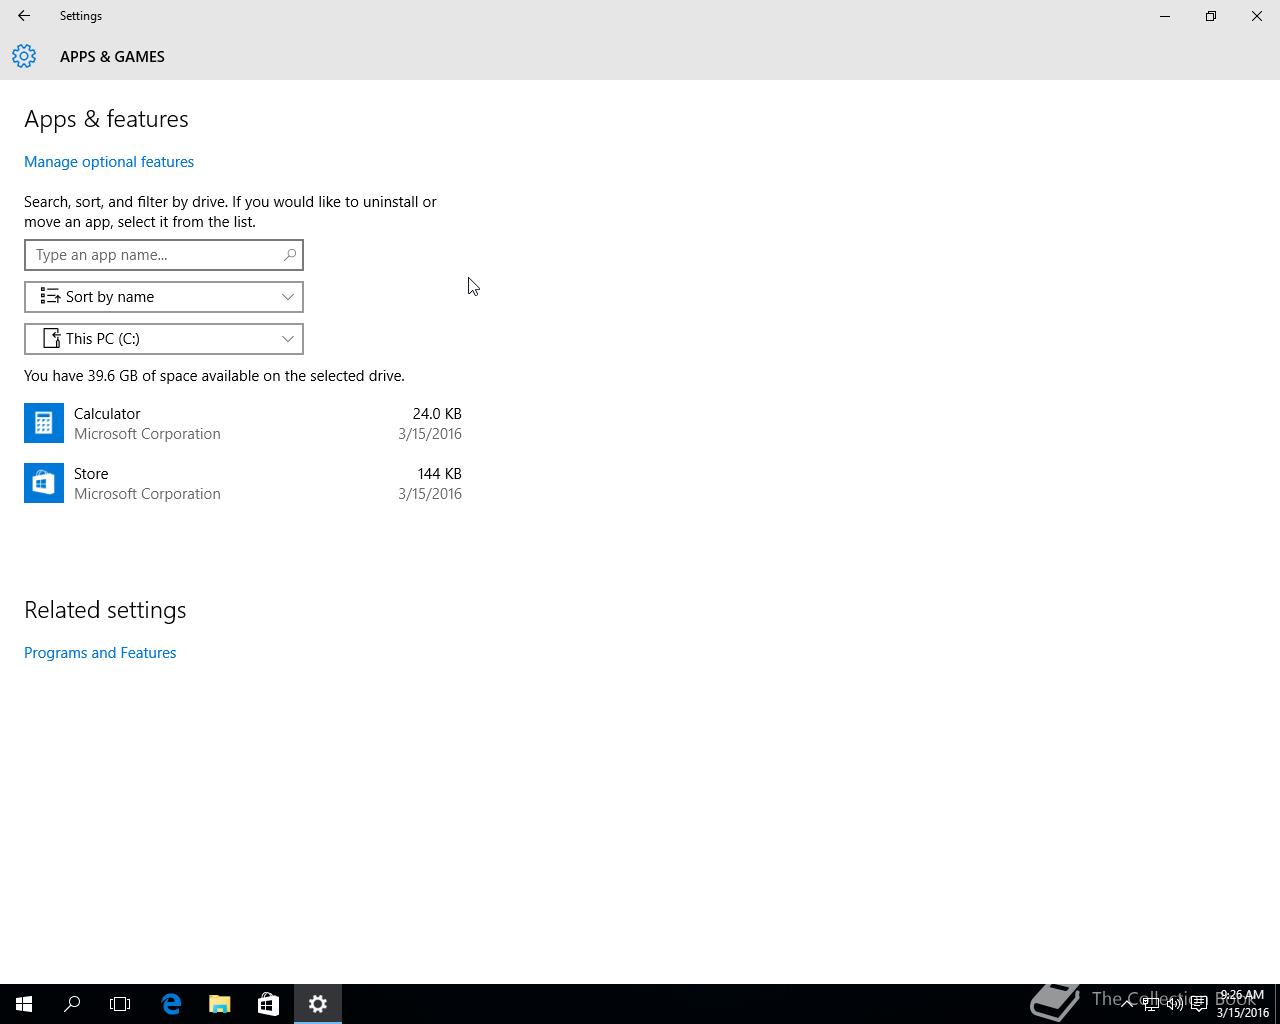The width and height of the screenshot is (1280, 1024).
Task: Click the Settings taskbar button
Action: [318, 1004]
